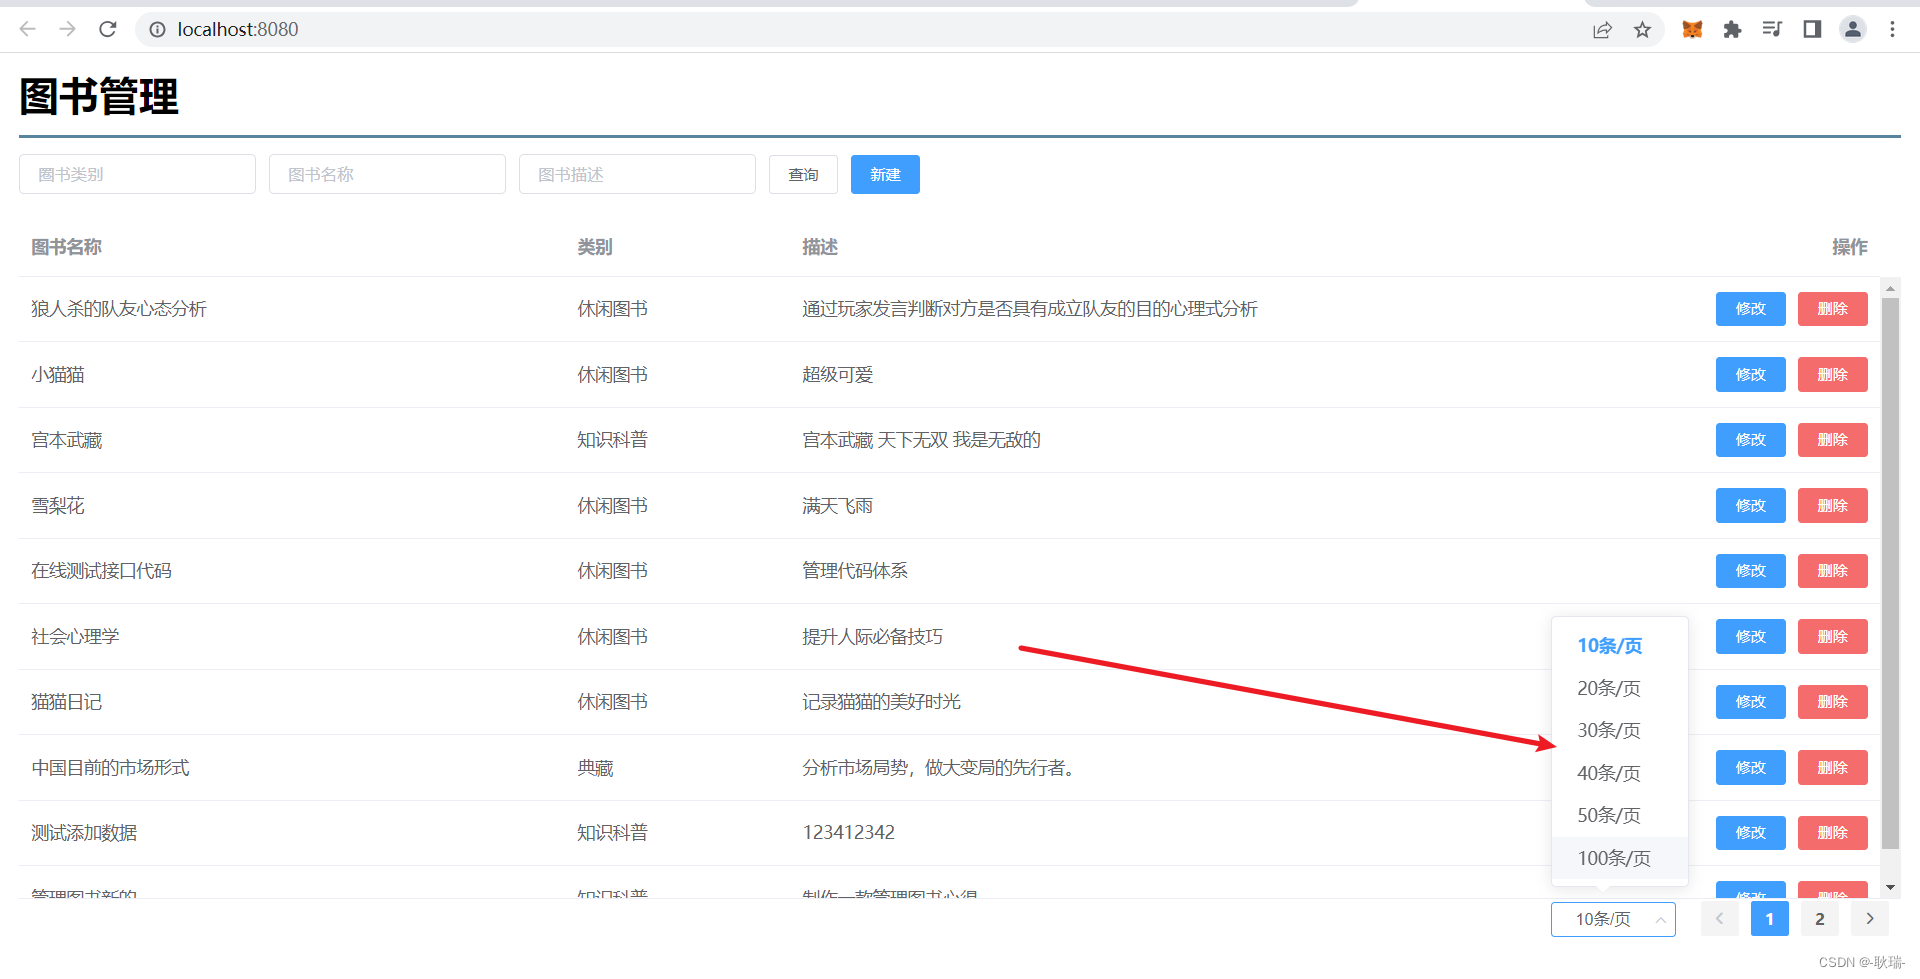Go to page 2 in pagination
Image resolution: width=1920 pixels, height=979 pixels.
coord(1820,919)
